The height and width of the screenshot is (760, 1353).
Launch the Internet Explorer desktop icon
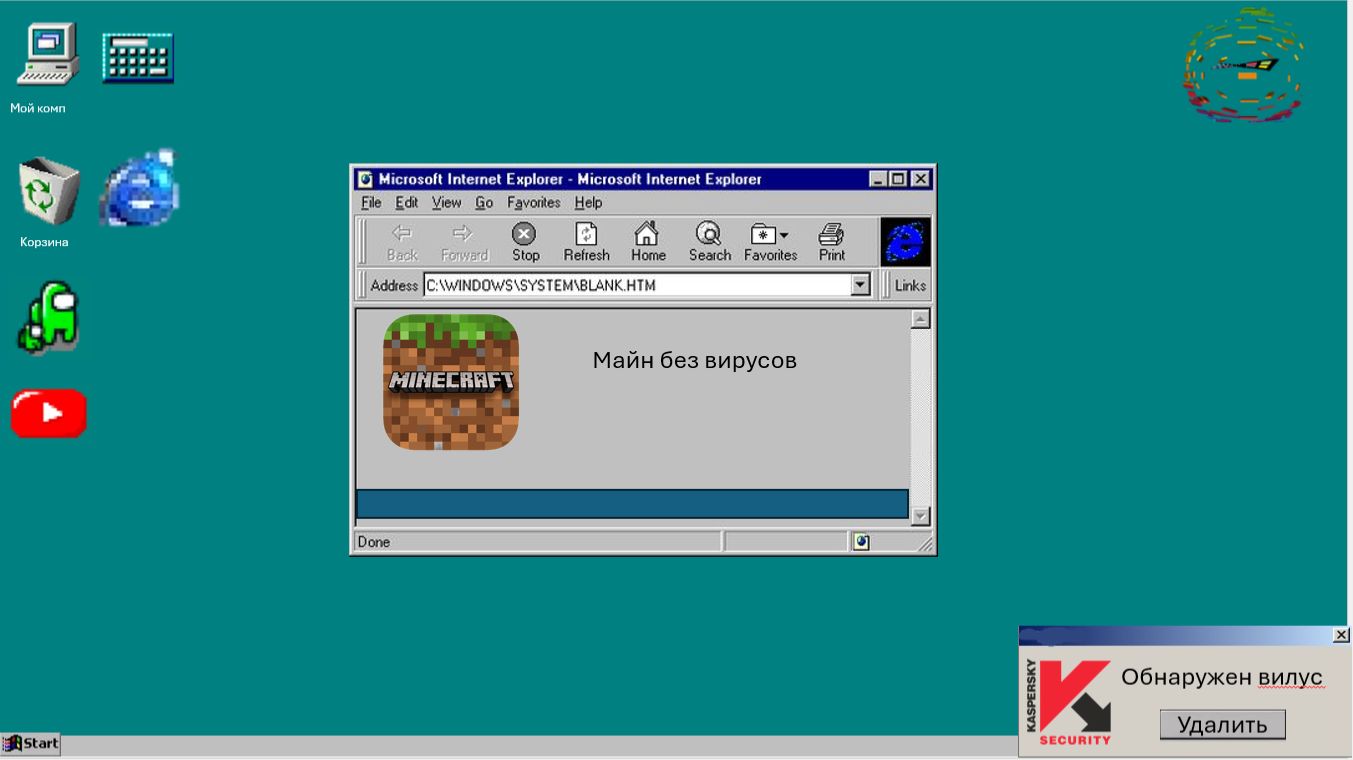[x=139, y=188]
